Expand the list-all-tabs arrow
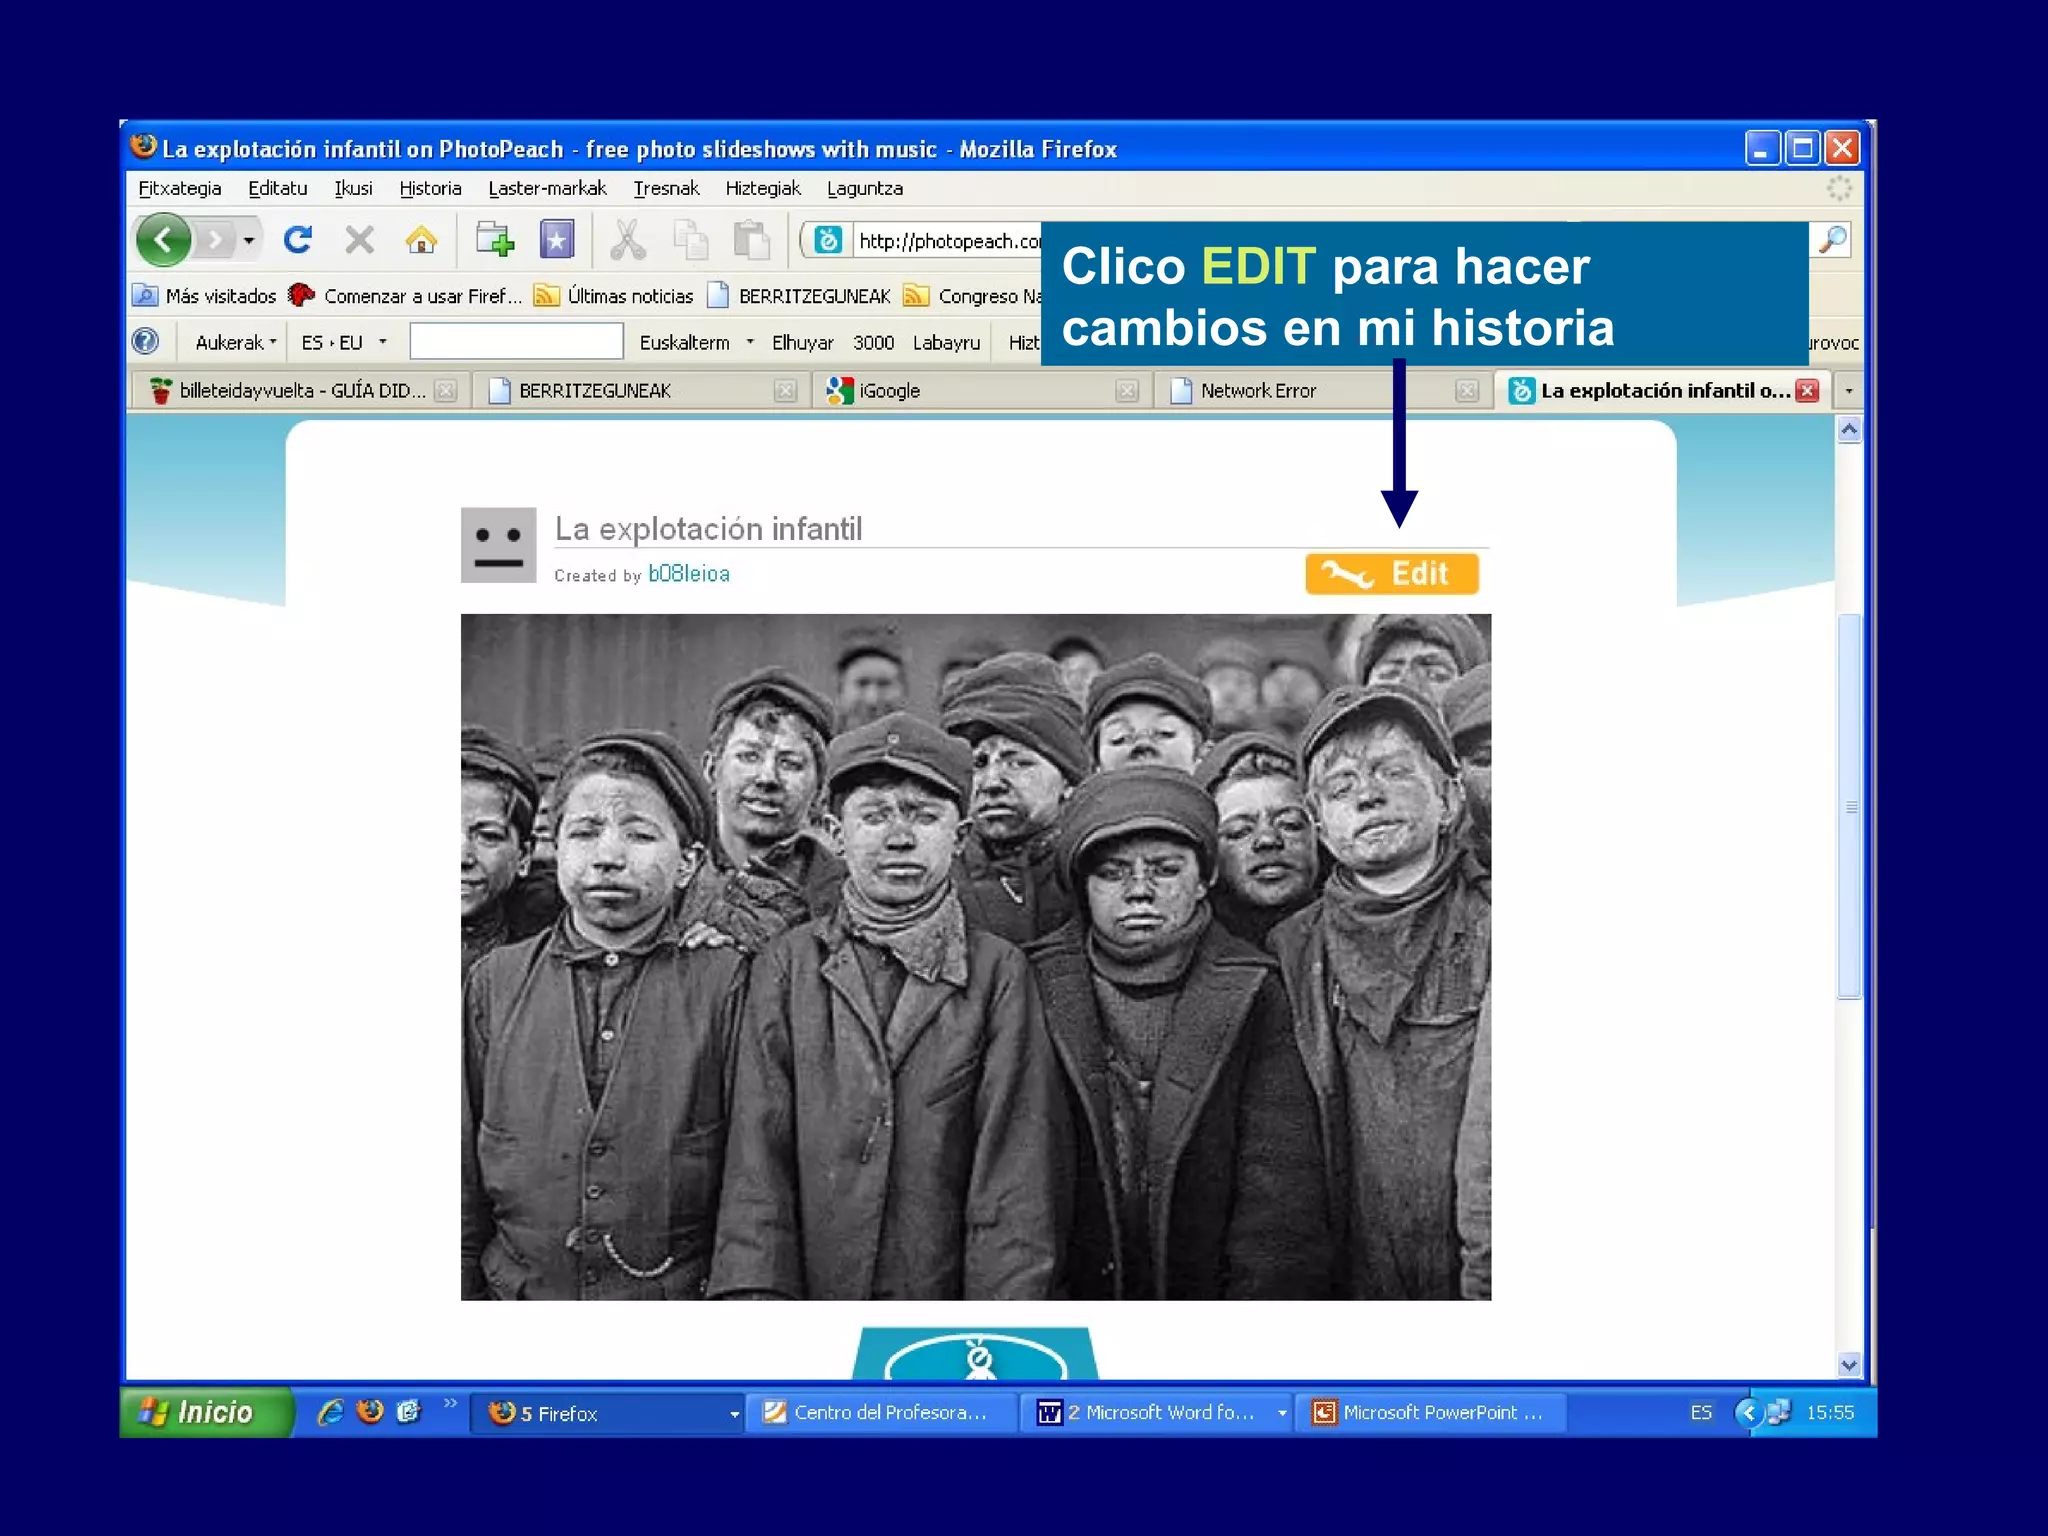The width and height of the screenshot is (2048, 1536). click(x=1848, y=391)
